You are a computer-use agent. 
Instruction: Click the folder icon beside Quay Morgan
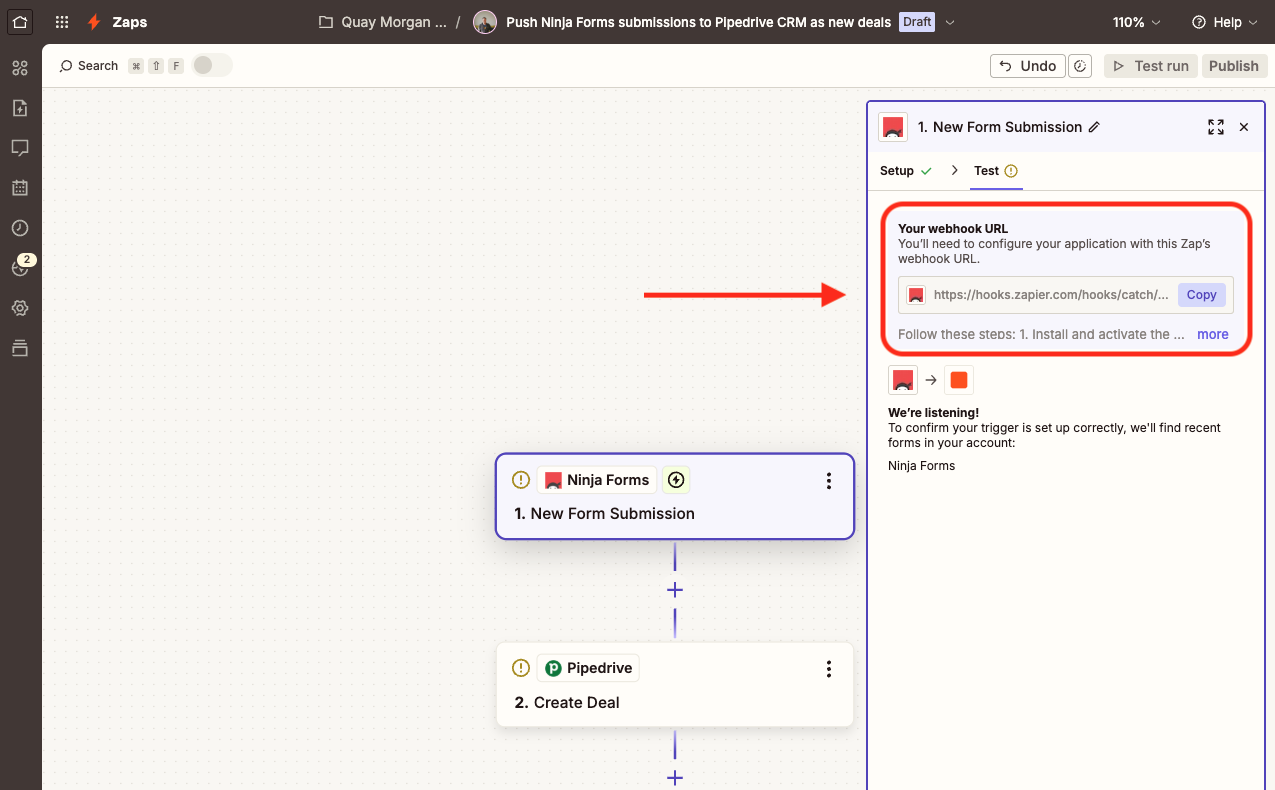[x=325, y=22]
